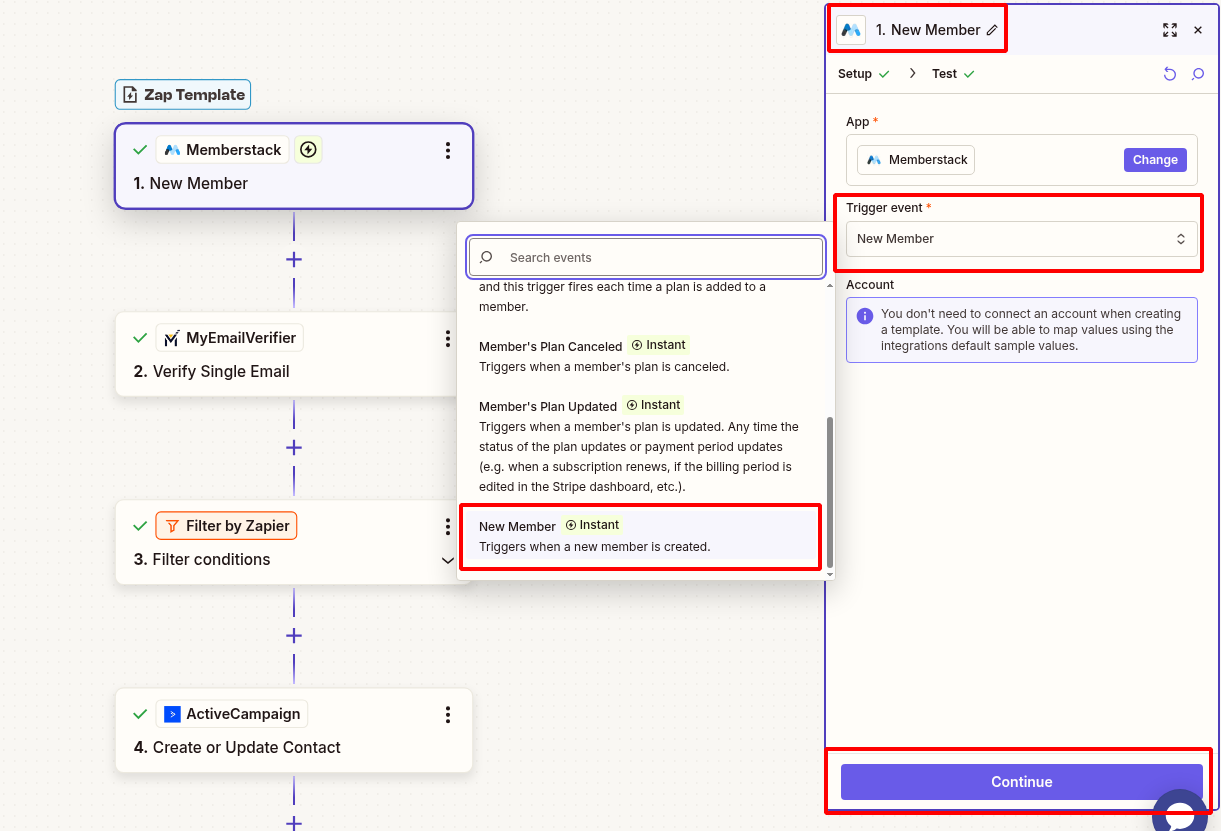Open the kebab menu on the MyEmailVerifier step
Image resolution: width=1221 pixels, height=831 pixels.
(x=447, y=338)
